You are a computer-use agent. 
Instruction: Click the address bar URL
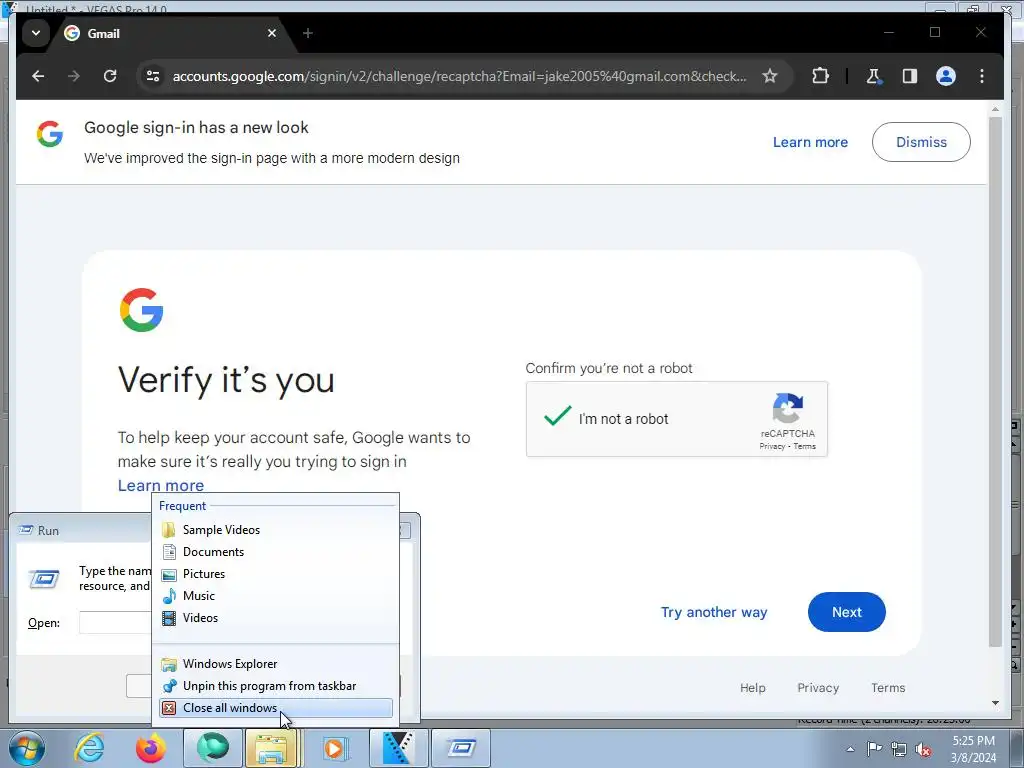459,76
